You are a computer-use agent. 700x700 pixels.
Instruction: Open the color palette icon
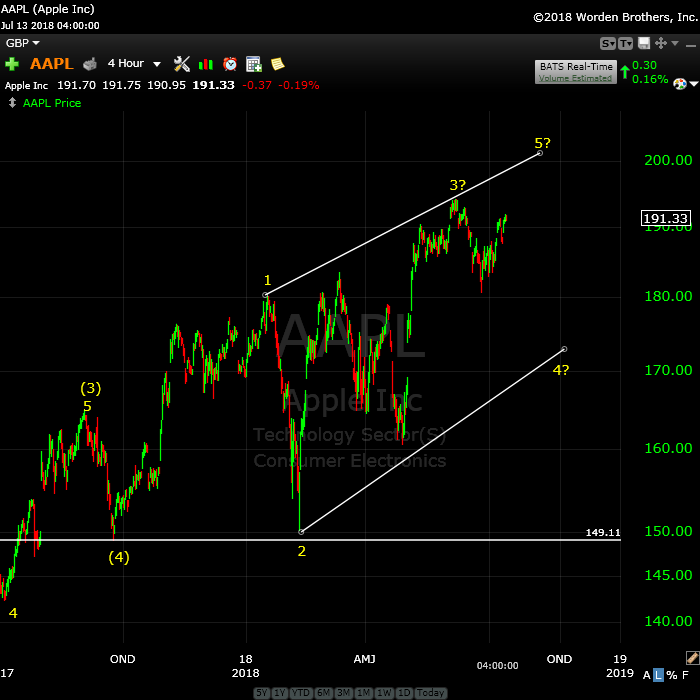click(x=679, y=84)
